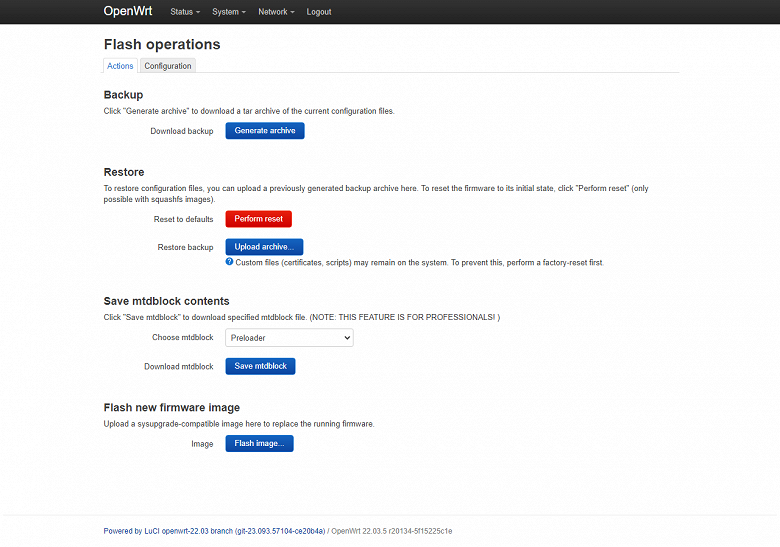
Task: Click the Flash image button
Action: click(x=259, y=444)
